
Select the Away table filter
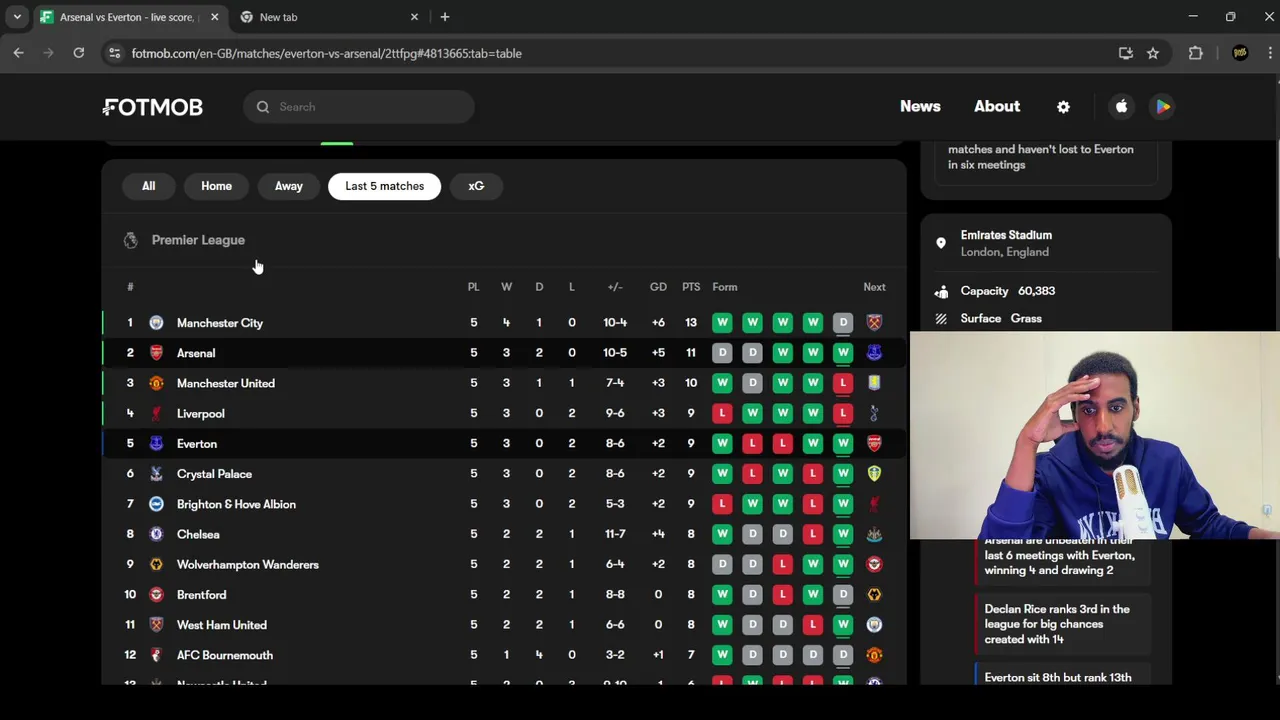[288, 186]
